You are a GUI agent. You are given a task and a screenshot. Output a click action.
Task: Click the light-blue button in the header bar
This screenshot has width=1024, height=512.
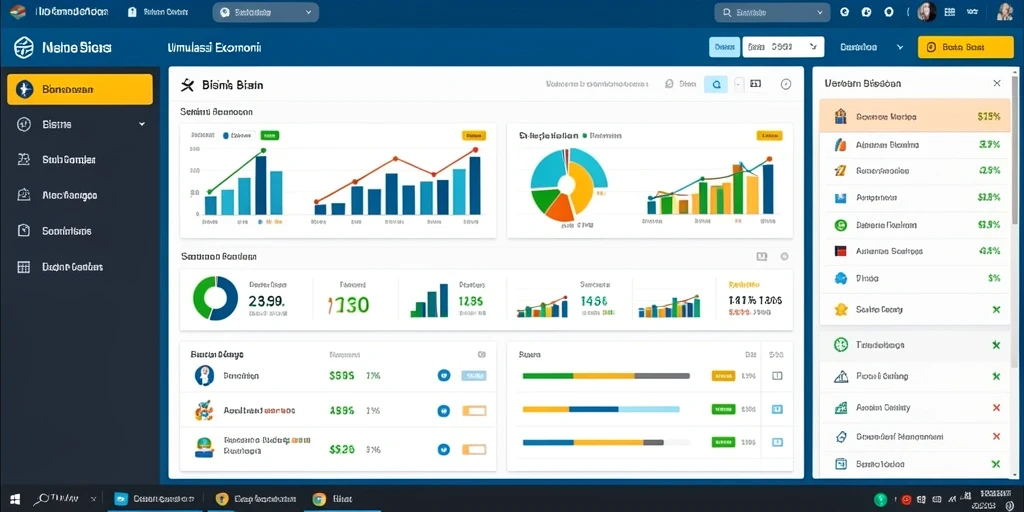[724, 47]
